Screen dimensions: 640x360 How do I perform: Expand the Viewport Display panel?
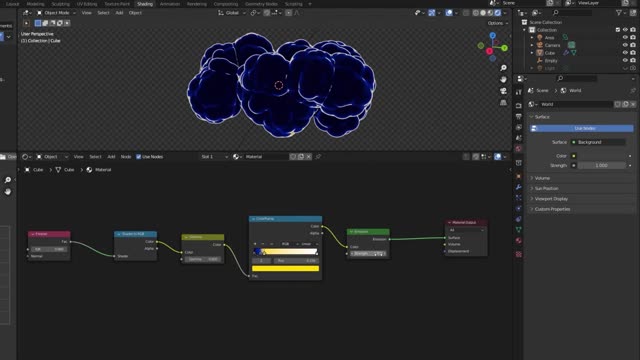(551, 199)
